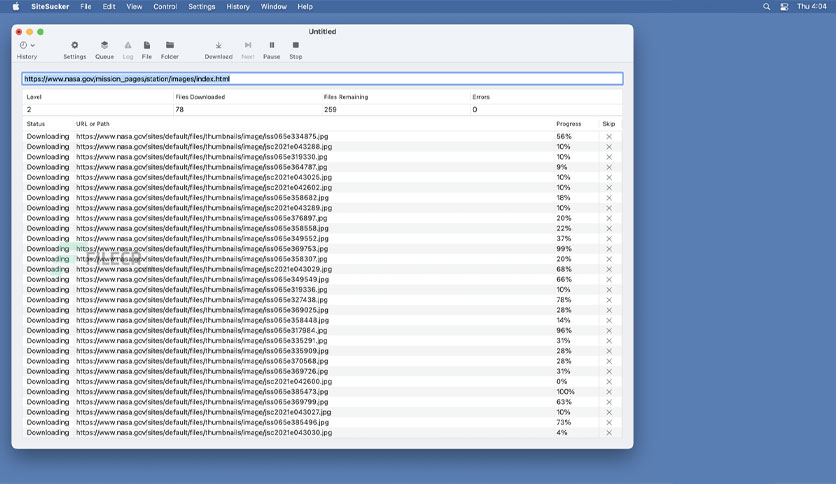
Task: Select the iss065e385496.jpg row URL
Action: (x=202, y=422)
